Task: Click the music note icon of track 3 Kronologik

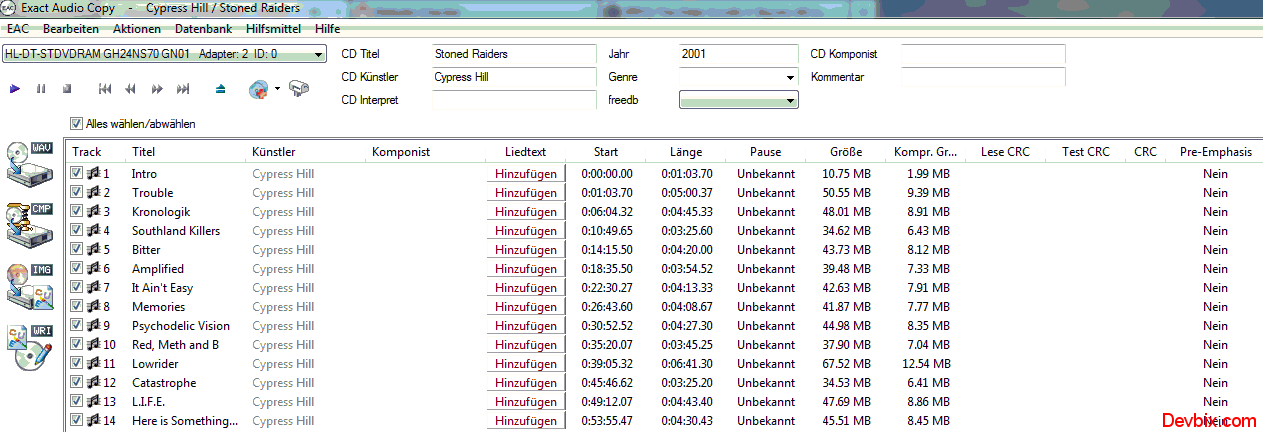Action: click(x=93, y=212)
